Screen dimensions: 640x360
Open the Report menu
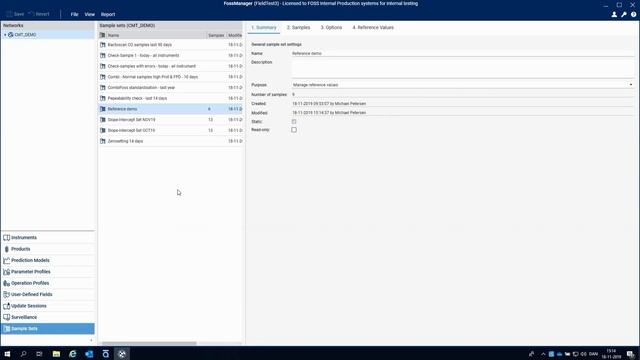tap(108, 14)
